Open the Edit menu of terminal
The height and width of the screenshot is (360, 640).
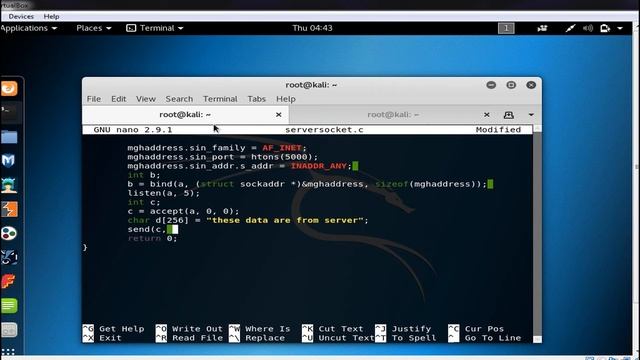point(118,99)
